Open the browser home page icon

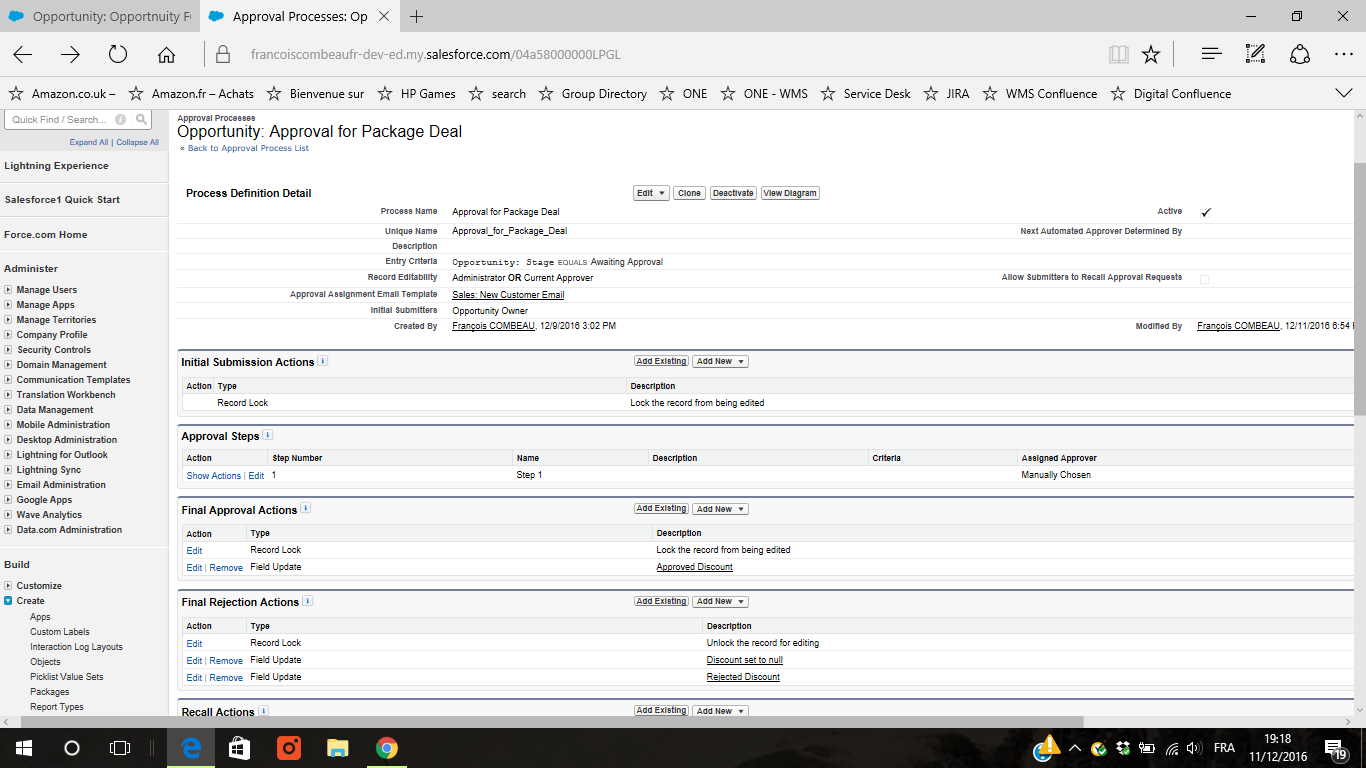166,54
